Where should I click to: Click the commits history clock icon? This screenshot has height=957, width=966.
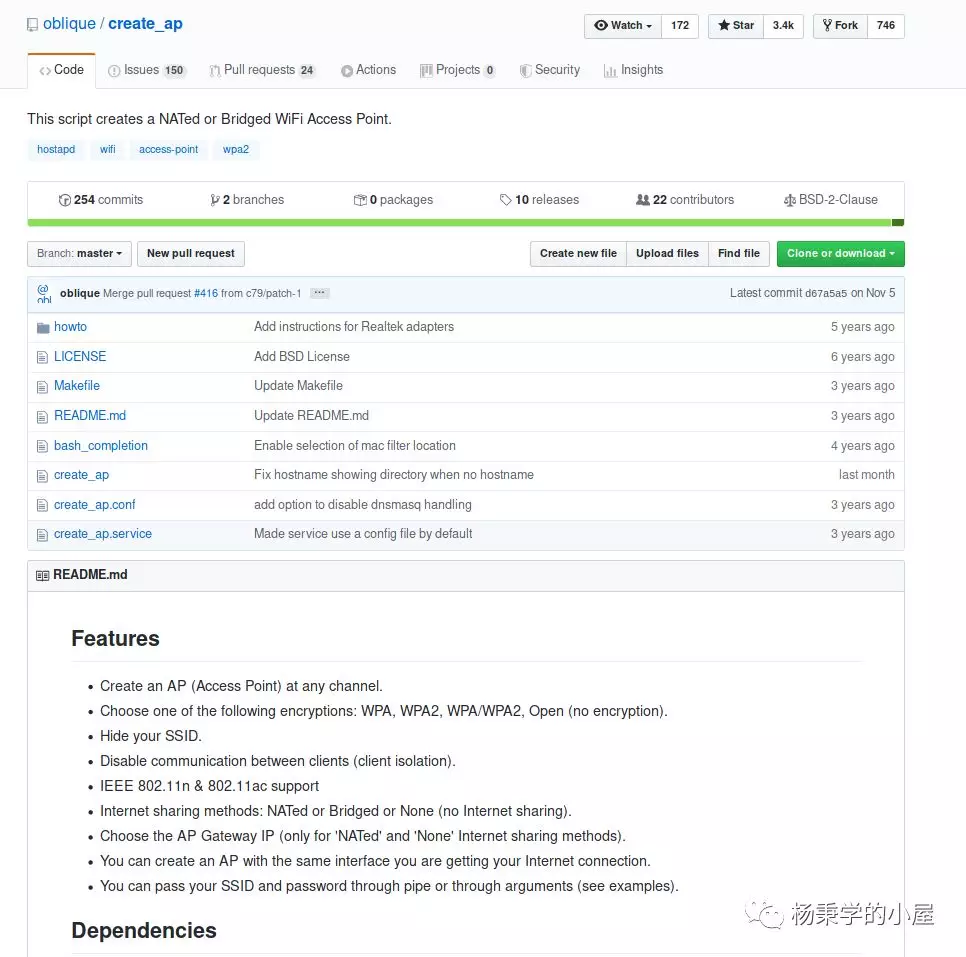65,200
